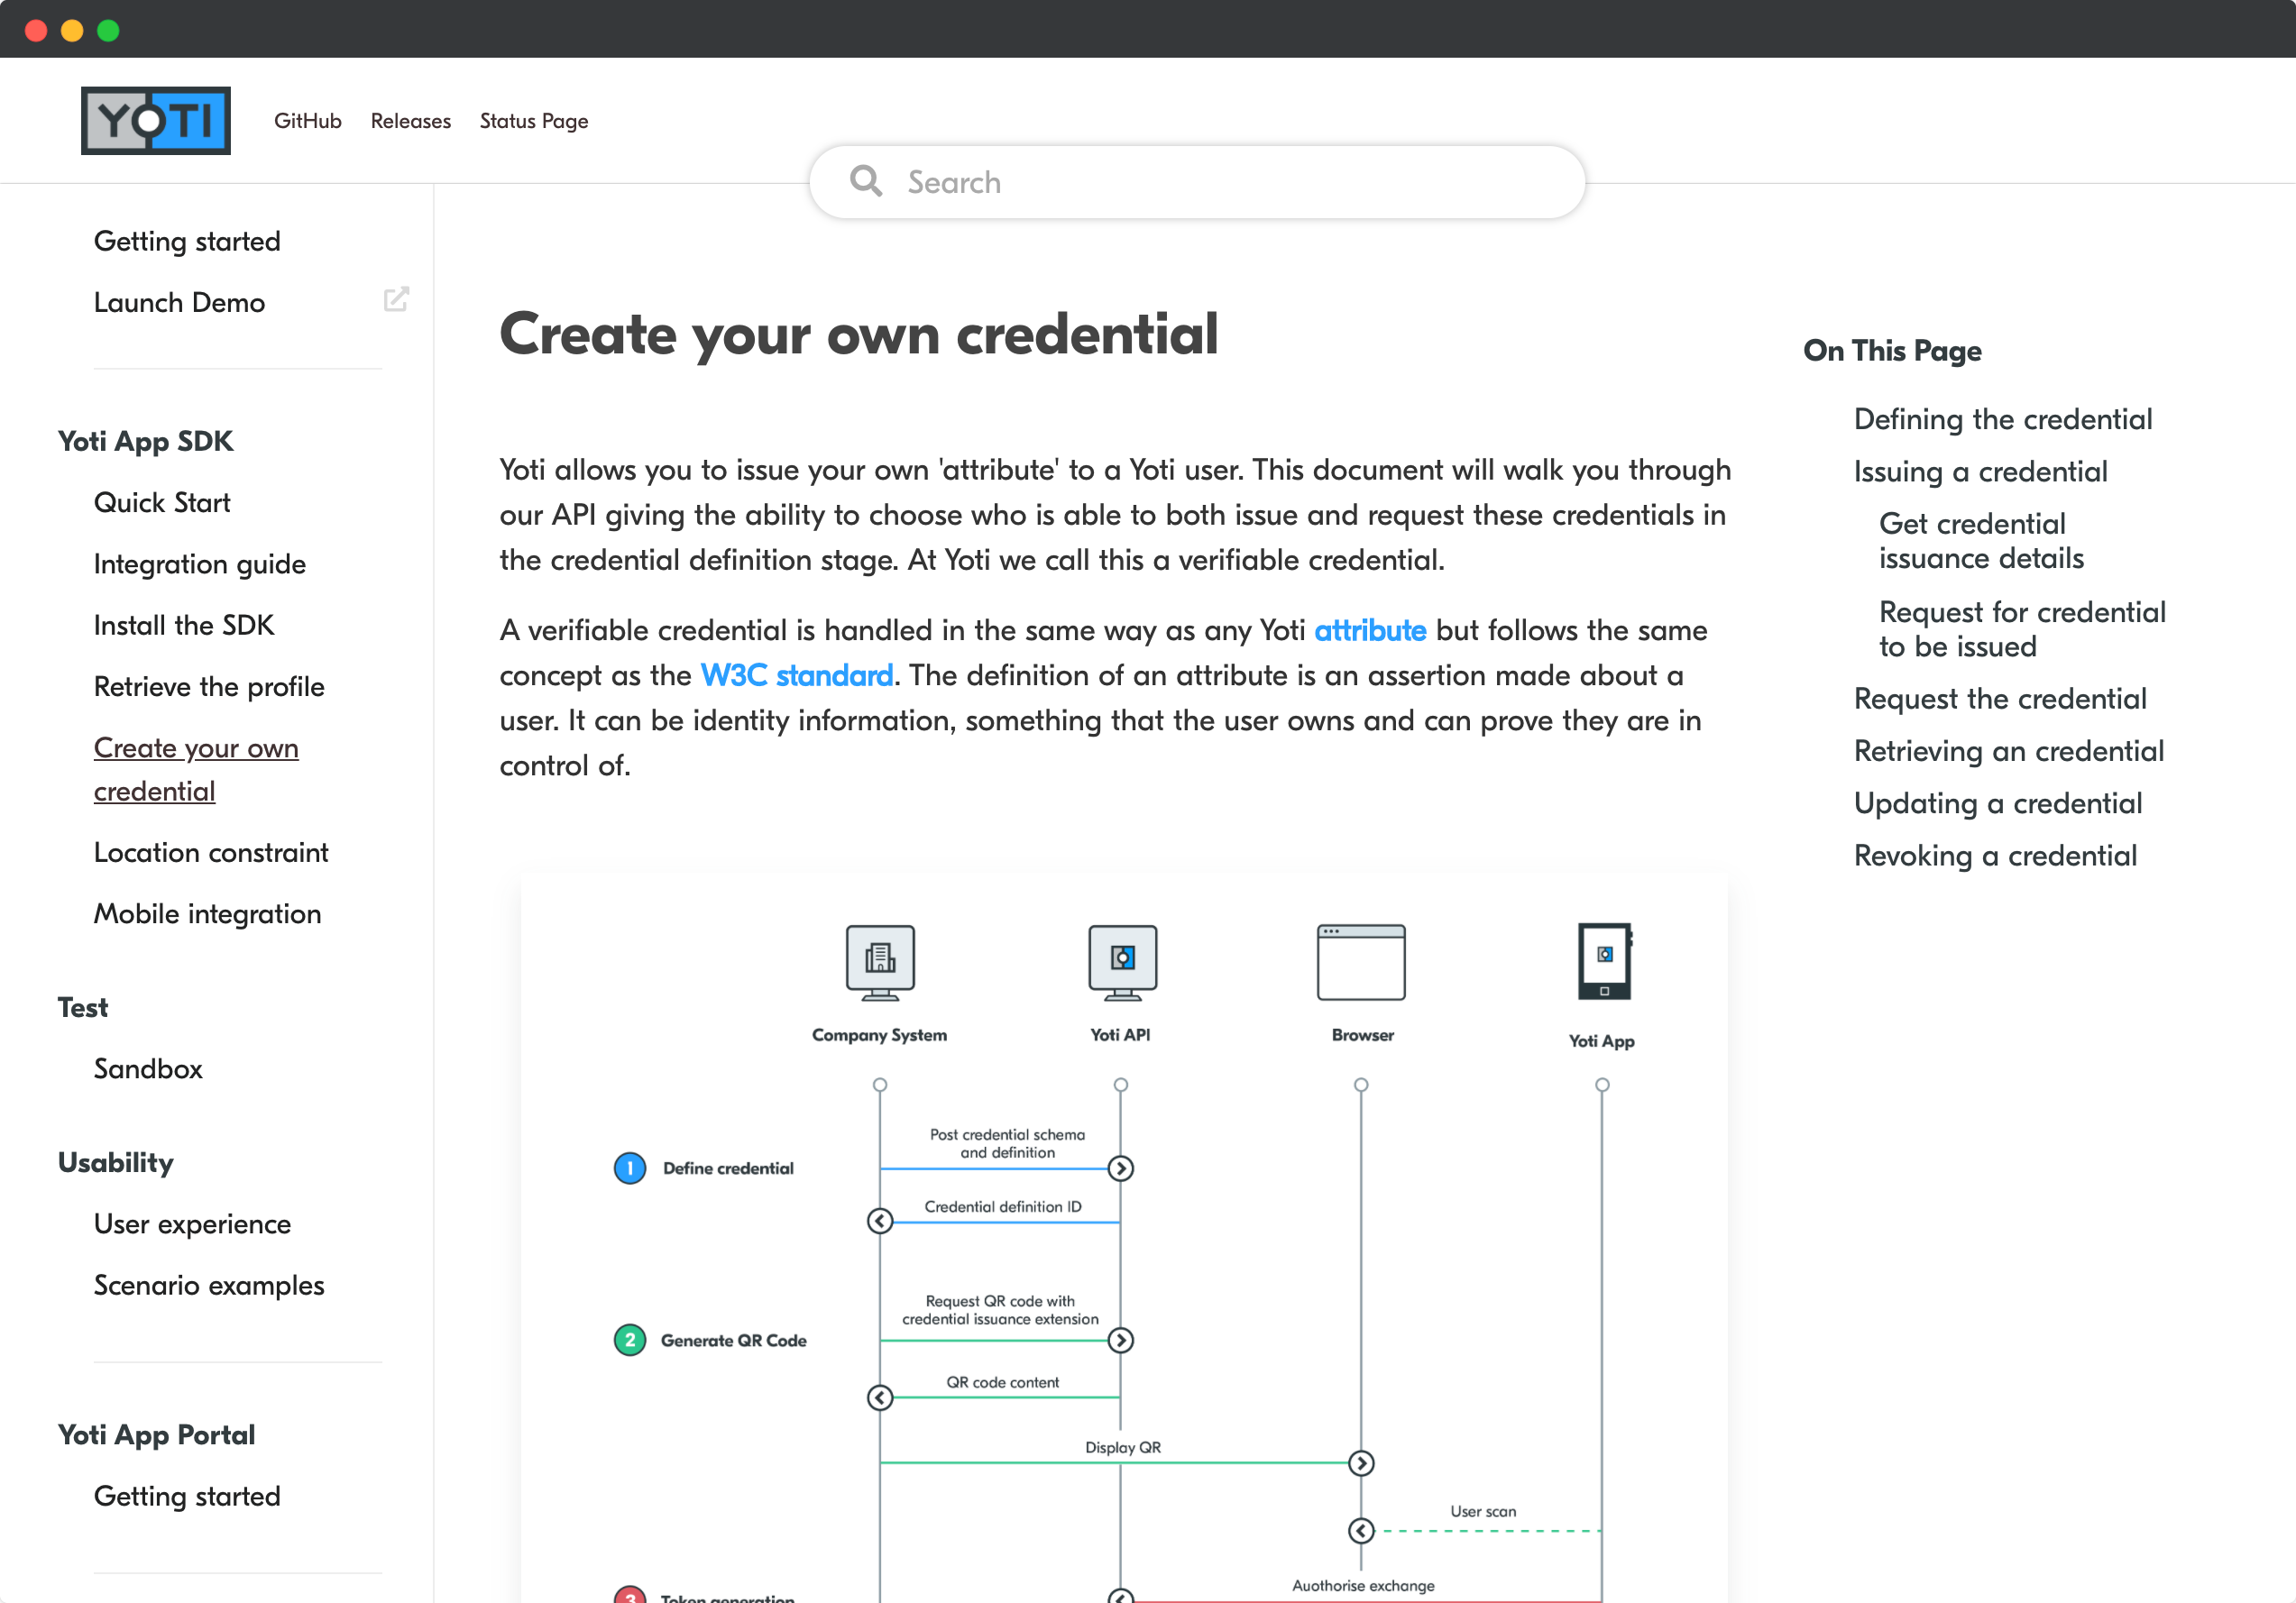This screenshot has height=1603, width=2296.
Task: Focus the Search input field
Action: [x=1197, y=182]
